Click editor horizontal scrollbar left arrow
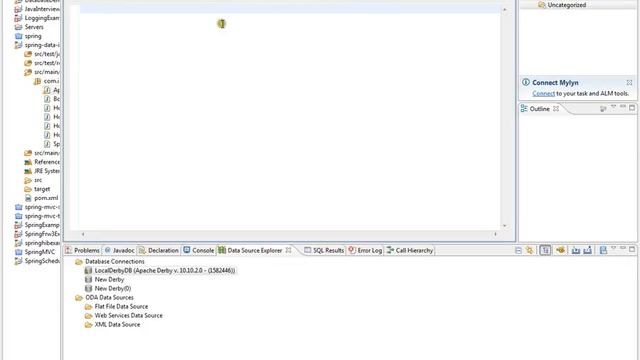Screen dimensions: 640x360 click(83, 234)
